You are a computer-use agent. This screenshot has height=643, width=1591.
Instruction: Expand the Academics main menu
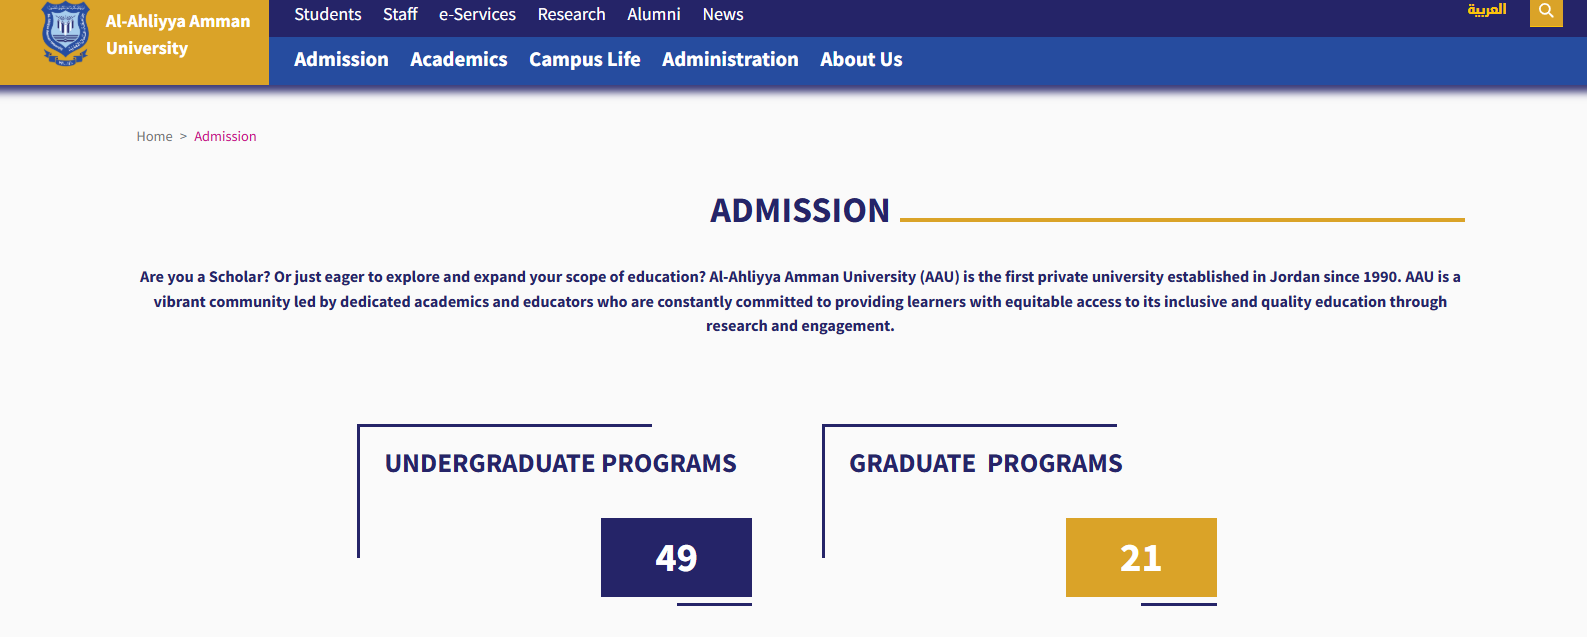coord(459,59)
